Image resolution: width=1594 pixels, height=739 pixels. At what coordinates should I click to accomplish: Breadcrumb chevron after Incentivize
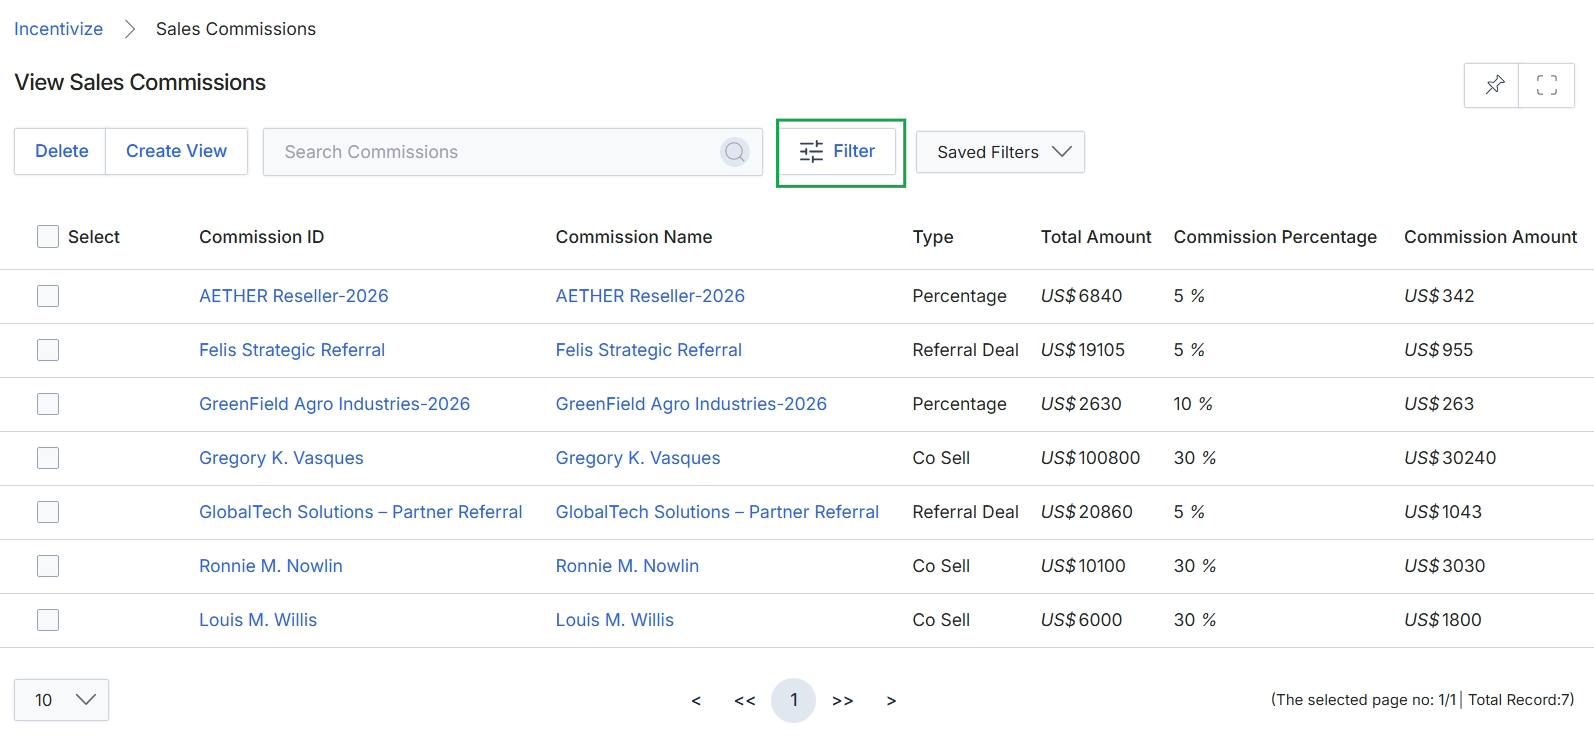(x=129, y=29)
